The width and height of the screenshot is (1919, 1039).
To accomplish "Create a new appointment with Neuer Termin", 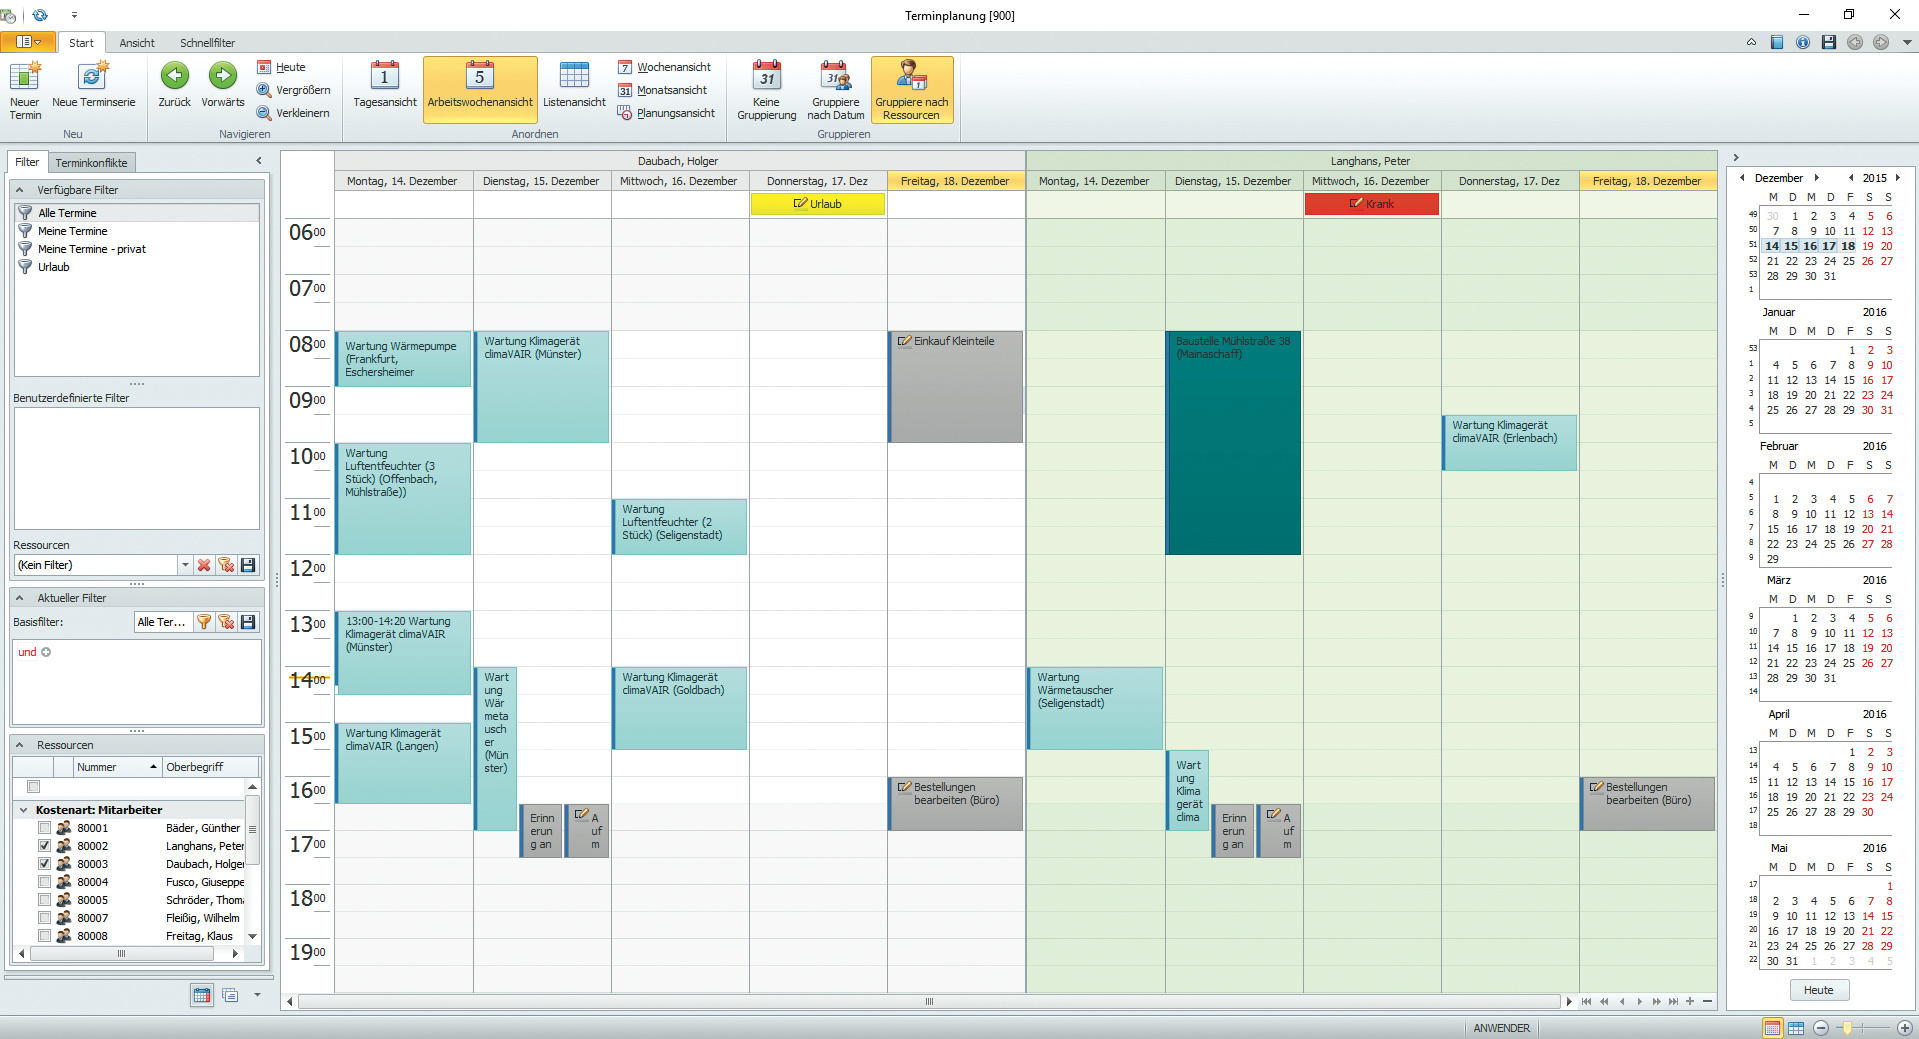I will (x=25, y=90).
